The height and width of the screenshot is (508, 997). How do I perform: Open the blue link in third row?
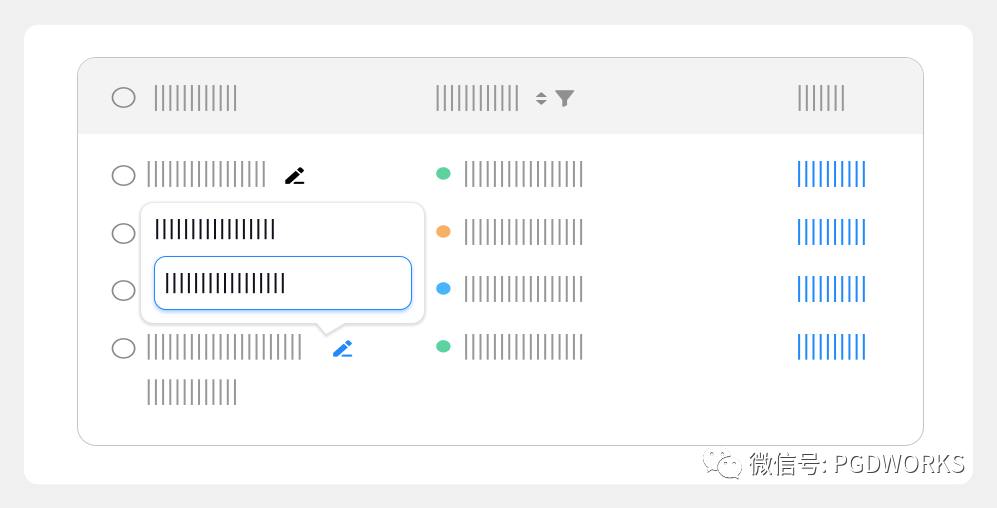pyautogui.click(x=831, y=289)
